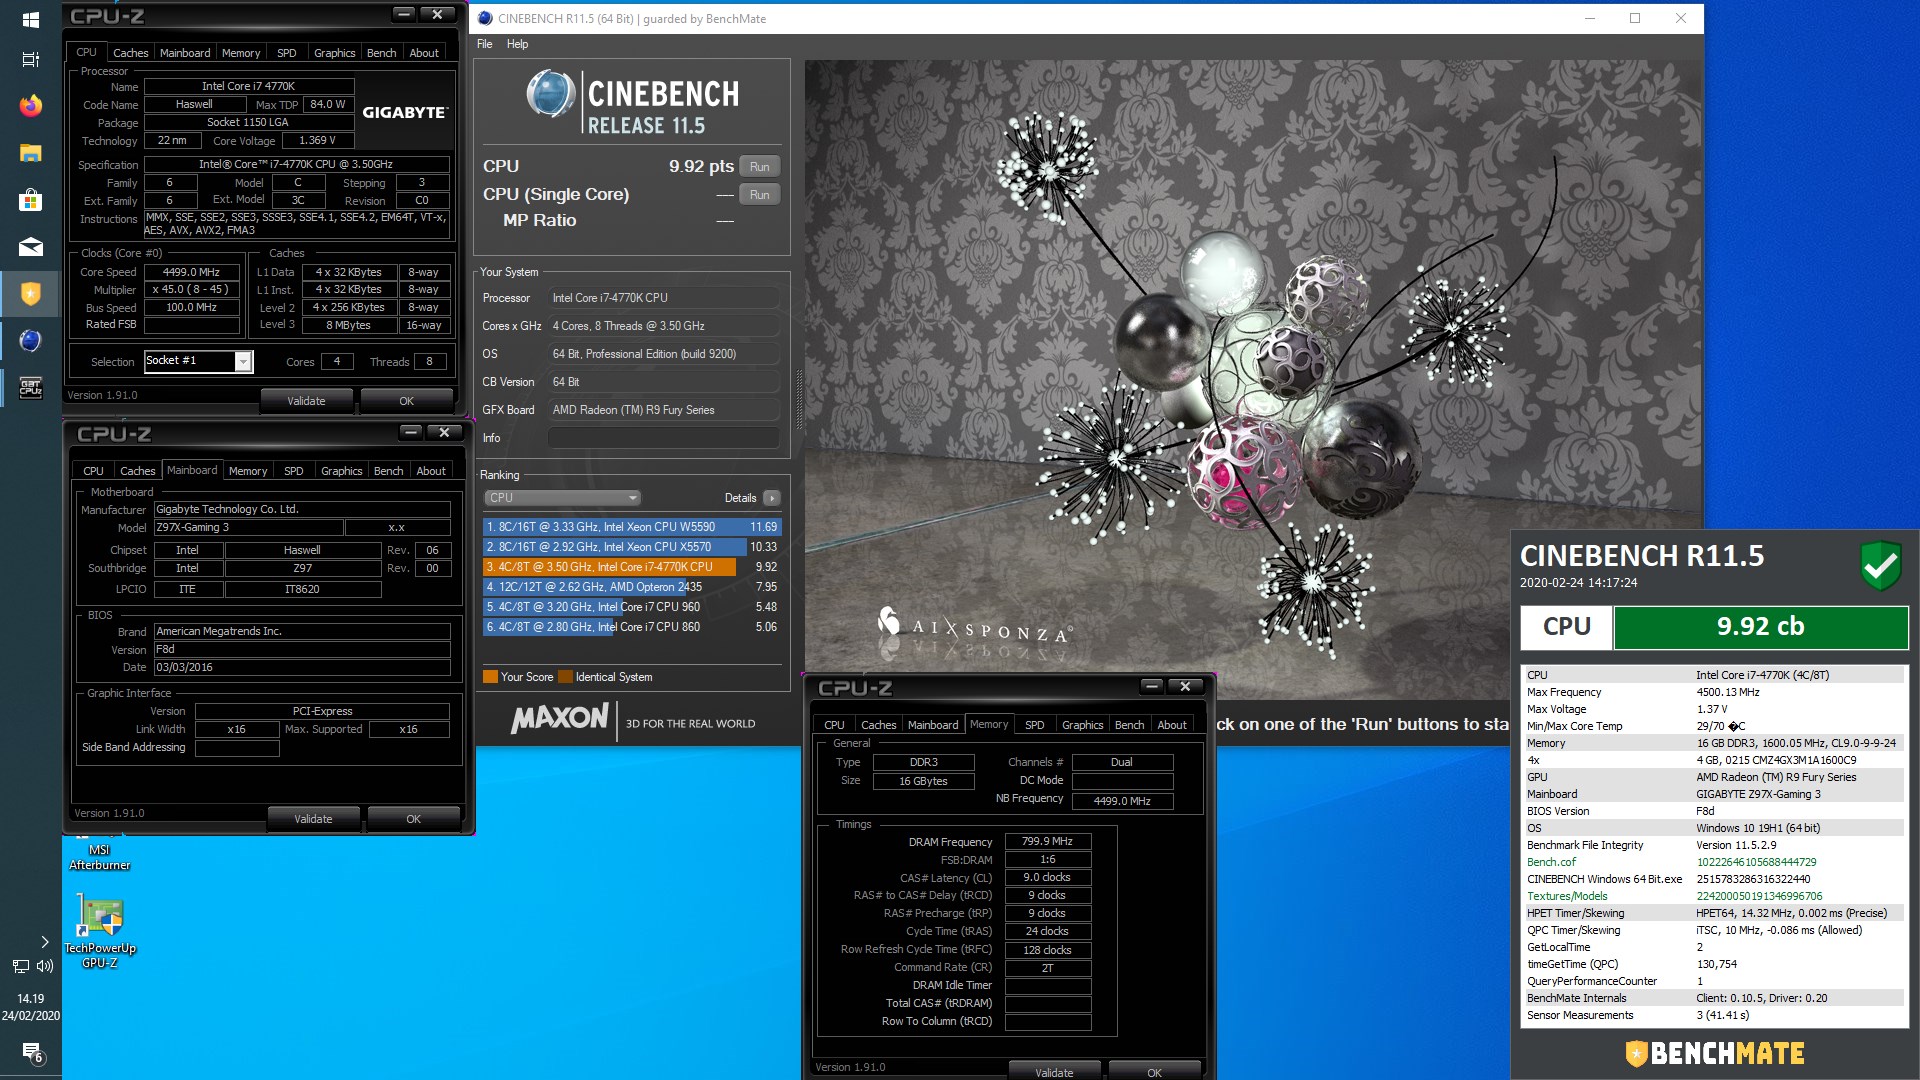Open SPD tab in the Memory CPU-Z window
This screenshot has height=1080, width=1920.
click(1034, 725)
